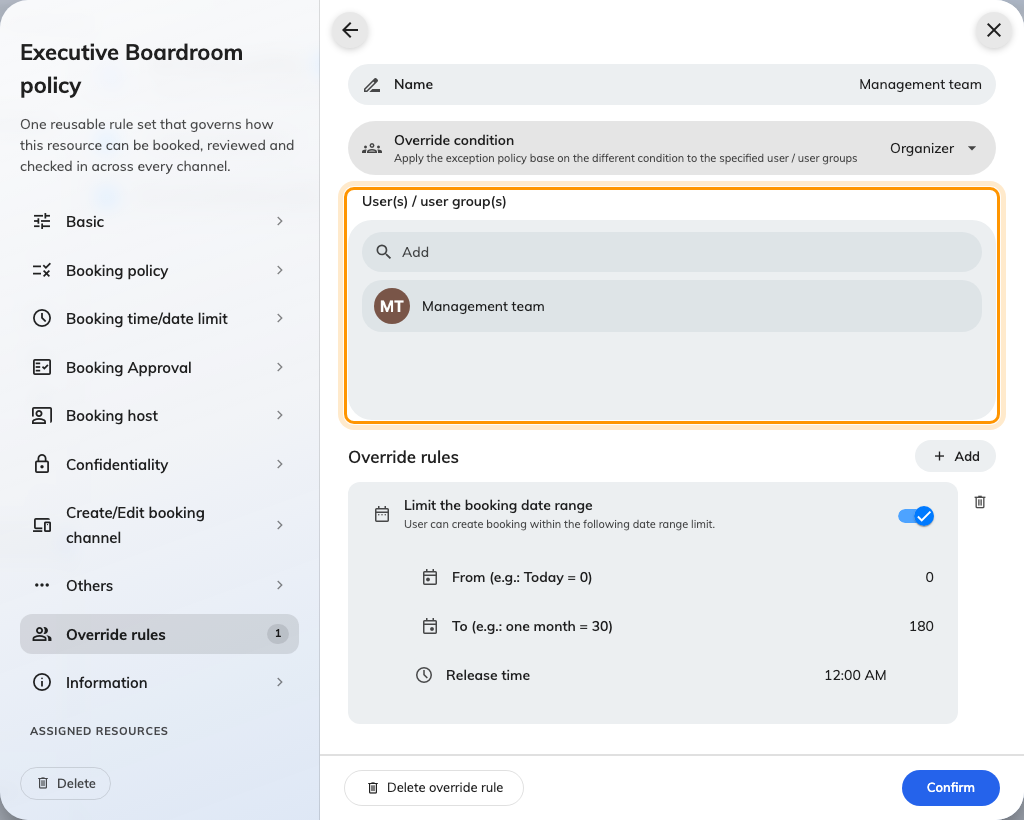Expand the Booking Approval chevron
The width and height of the screenshot is (1024, 820).
[x=280, y=367]
